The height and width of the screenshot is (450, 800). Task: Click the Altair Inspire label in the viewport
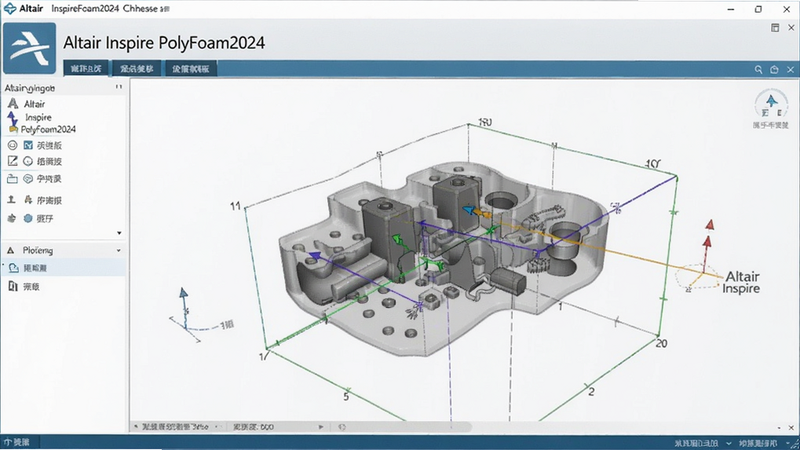(x=741, y=282)
